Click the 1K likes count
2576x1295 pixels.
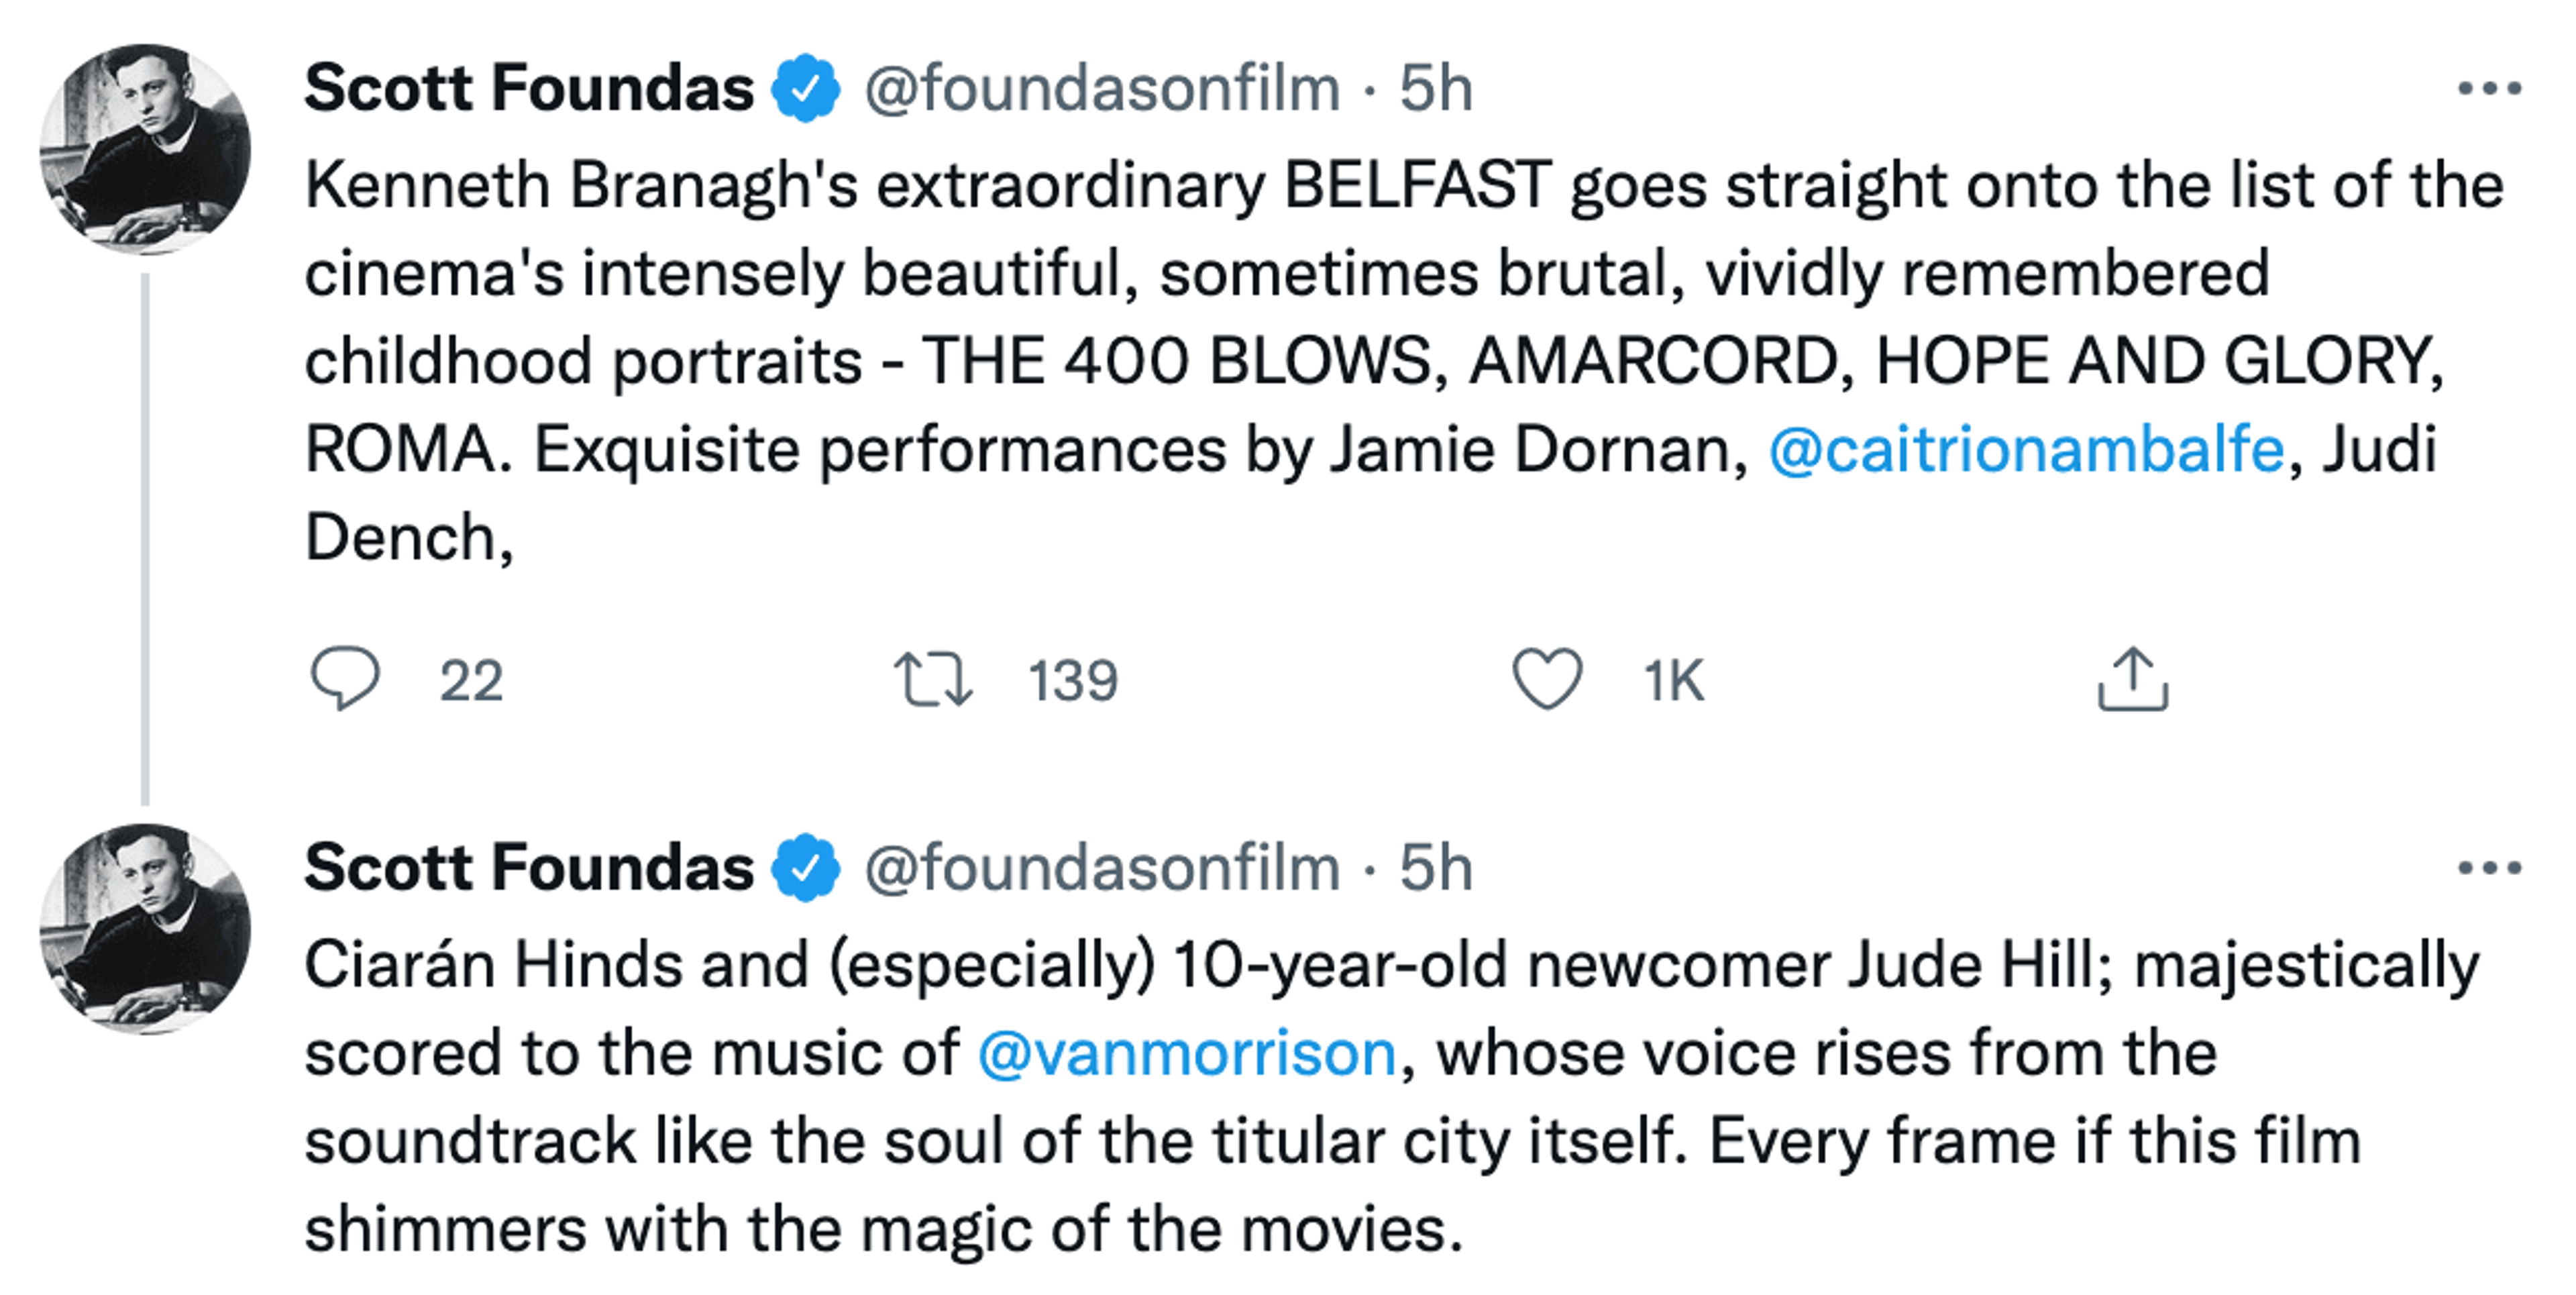pos(1673,681)
